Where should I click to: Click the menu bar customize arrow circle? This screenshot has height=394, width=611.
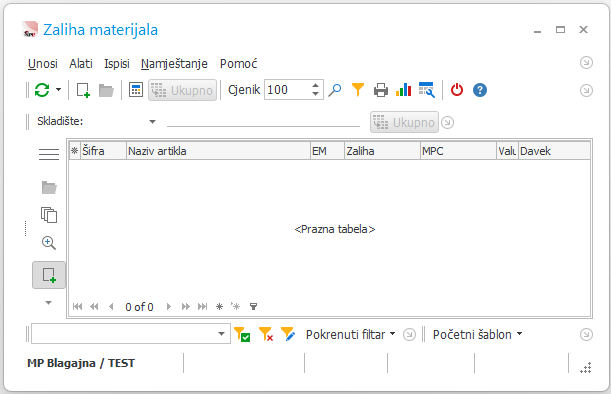[x=586, y=63]
